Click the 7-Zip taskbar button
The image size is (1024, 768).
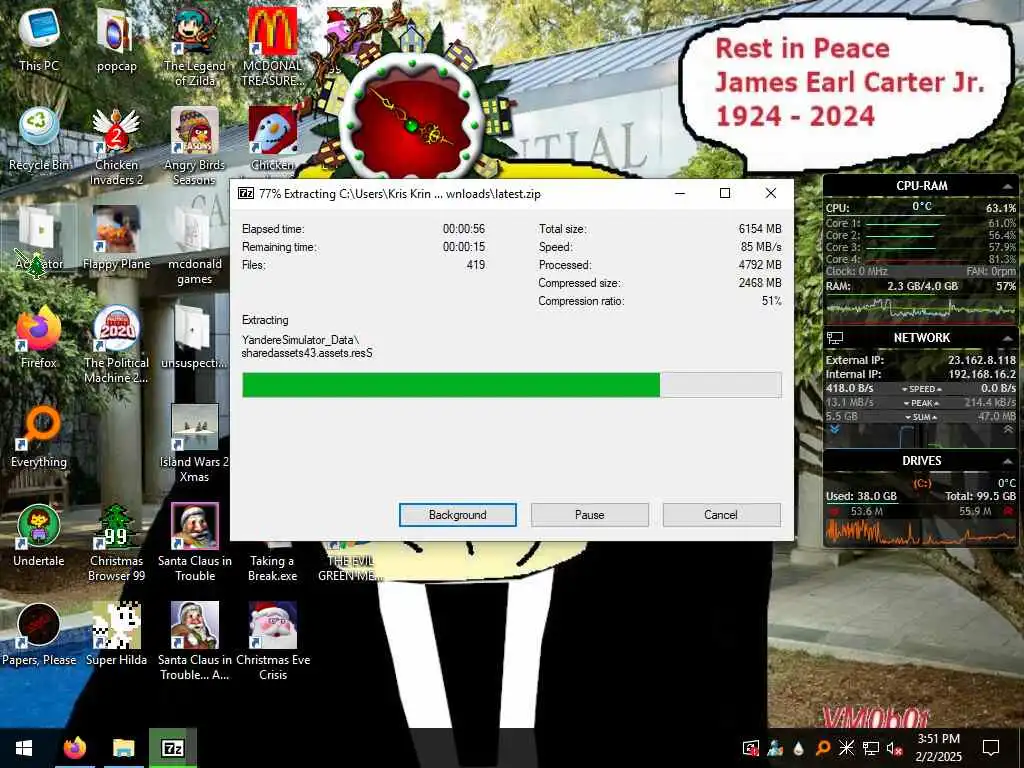coord(172,748)
